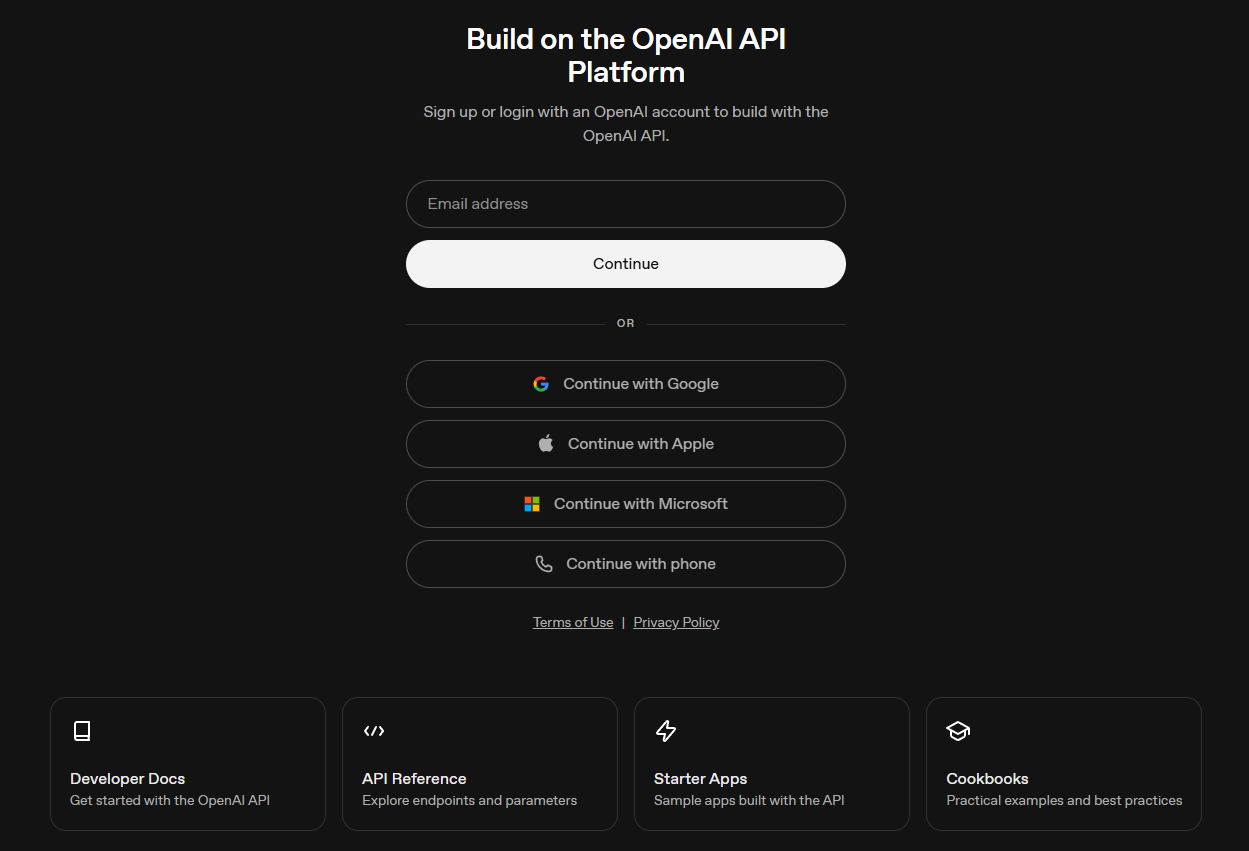
Task: Open the Starter Apps card title
Action: tap(700, 779)
